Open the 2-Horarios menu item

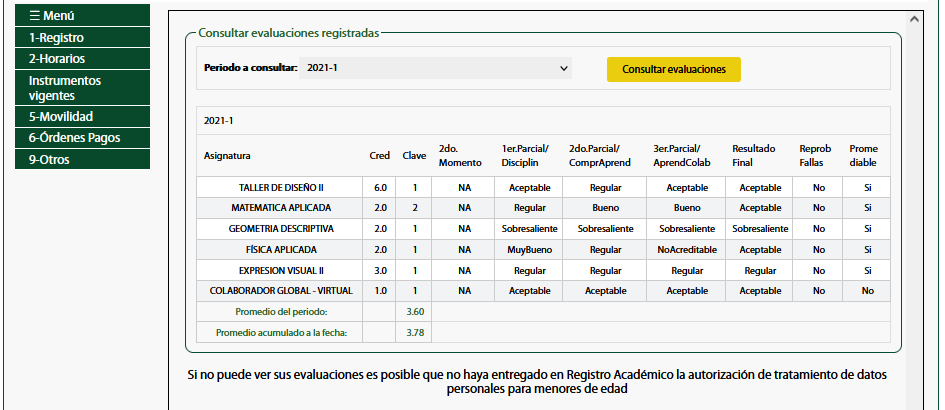pos(82,58)
